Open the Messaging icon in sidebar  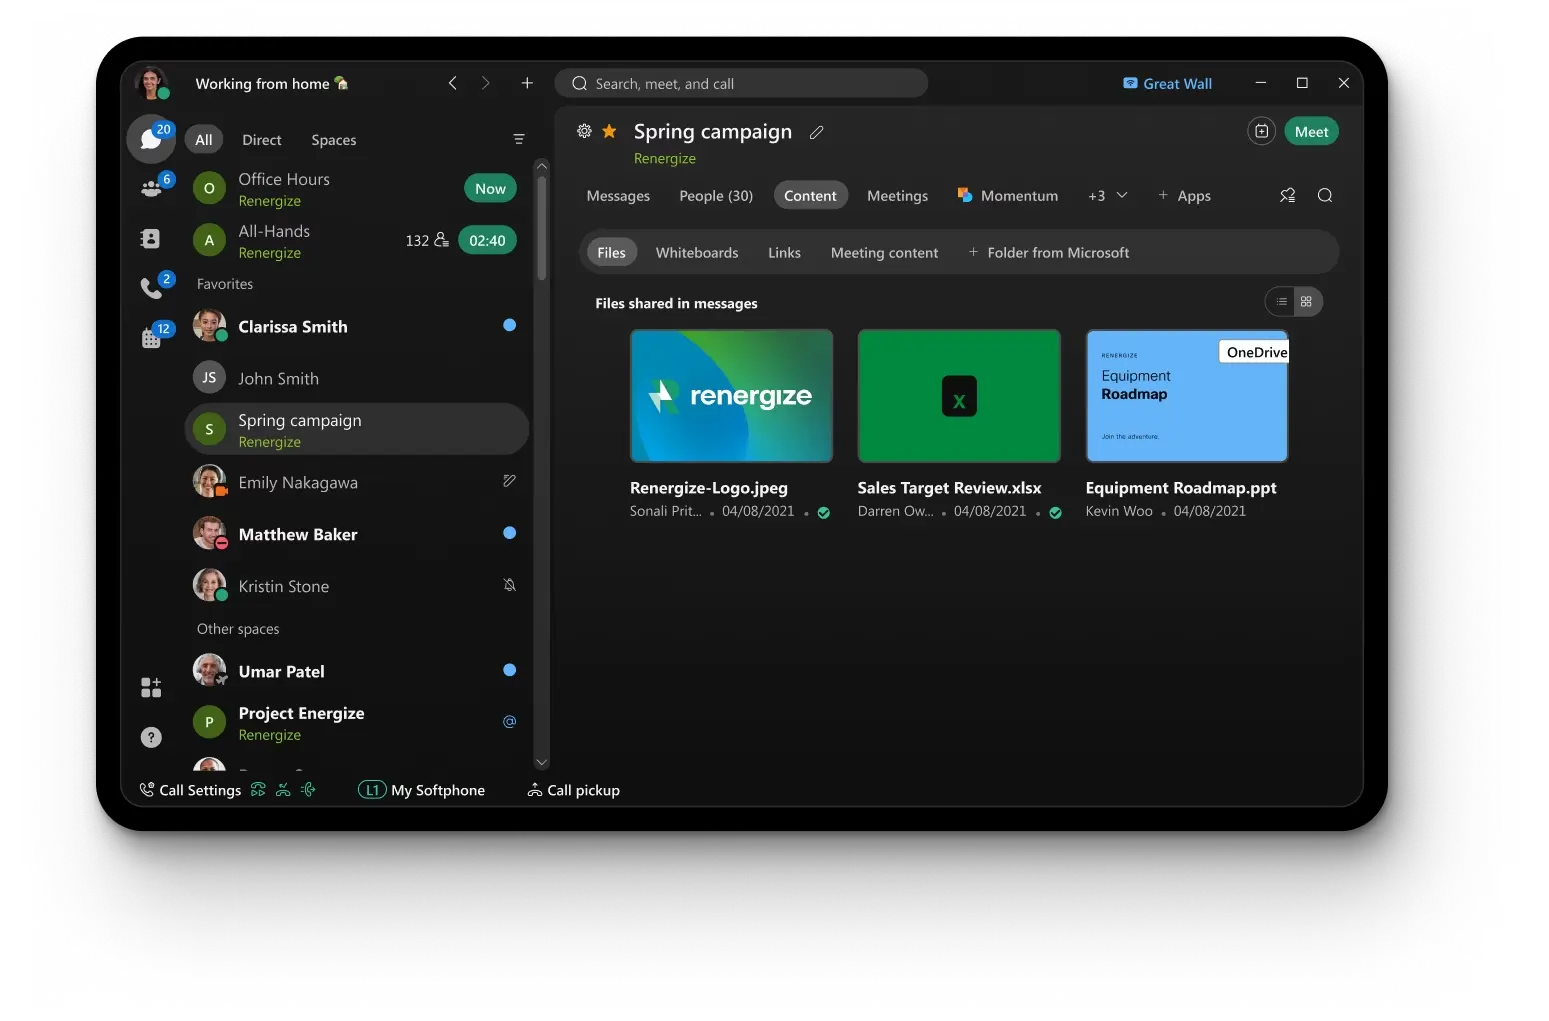pyautogui.click(x=151, y=139)
